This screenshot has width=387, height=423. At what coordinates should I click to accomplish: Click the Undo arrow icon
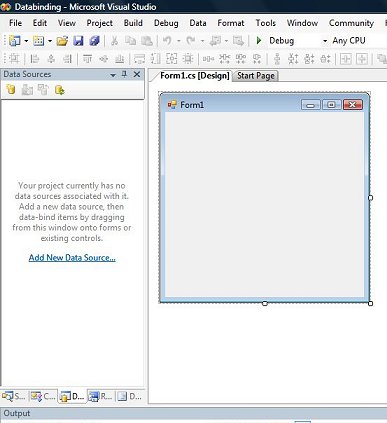(x=167, y=41)
